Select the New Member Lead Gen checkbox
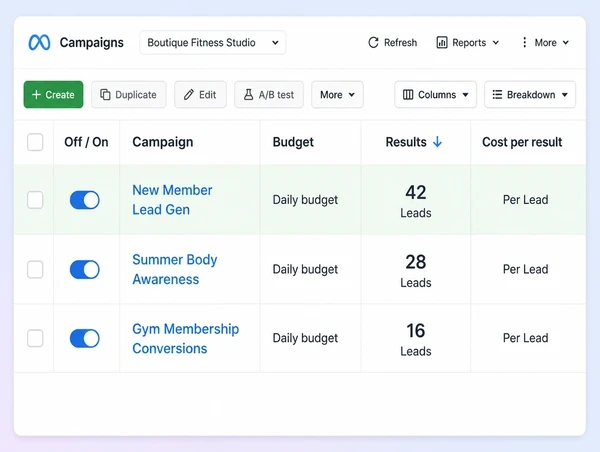600x452 pixels. click(35, 200)
